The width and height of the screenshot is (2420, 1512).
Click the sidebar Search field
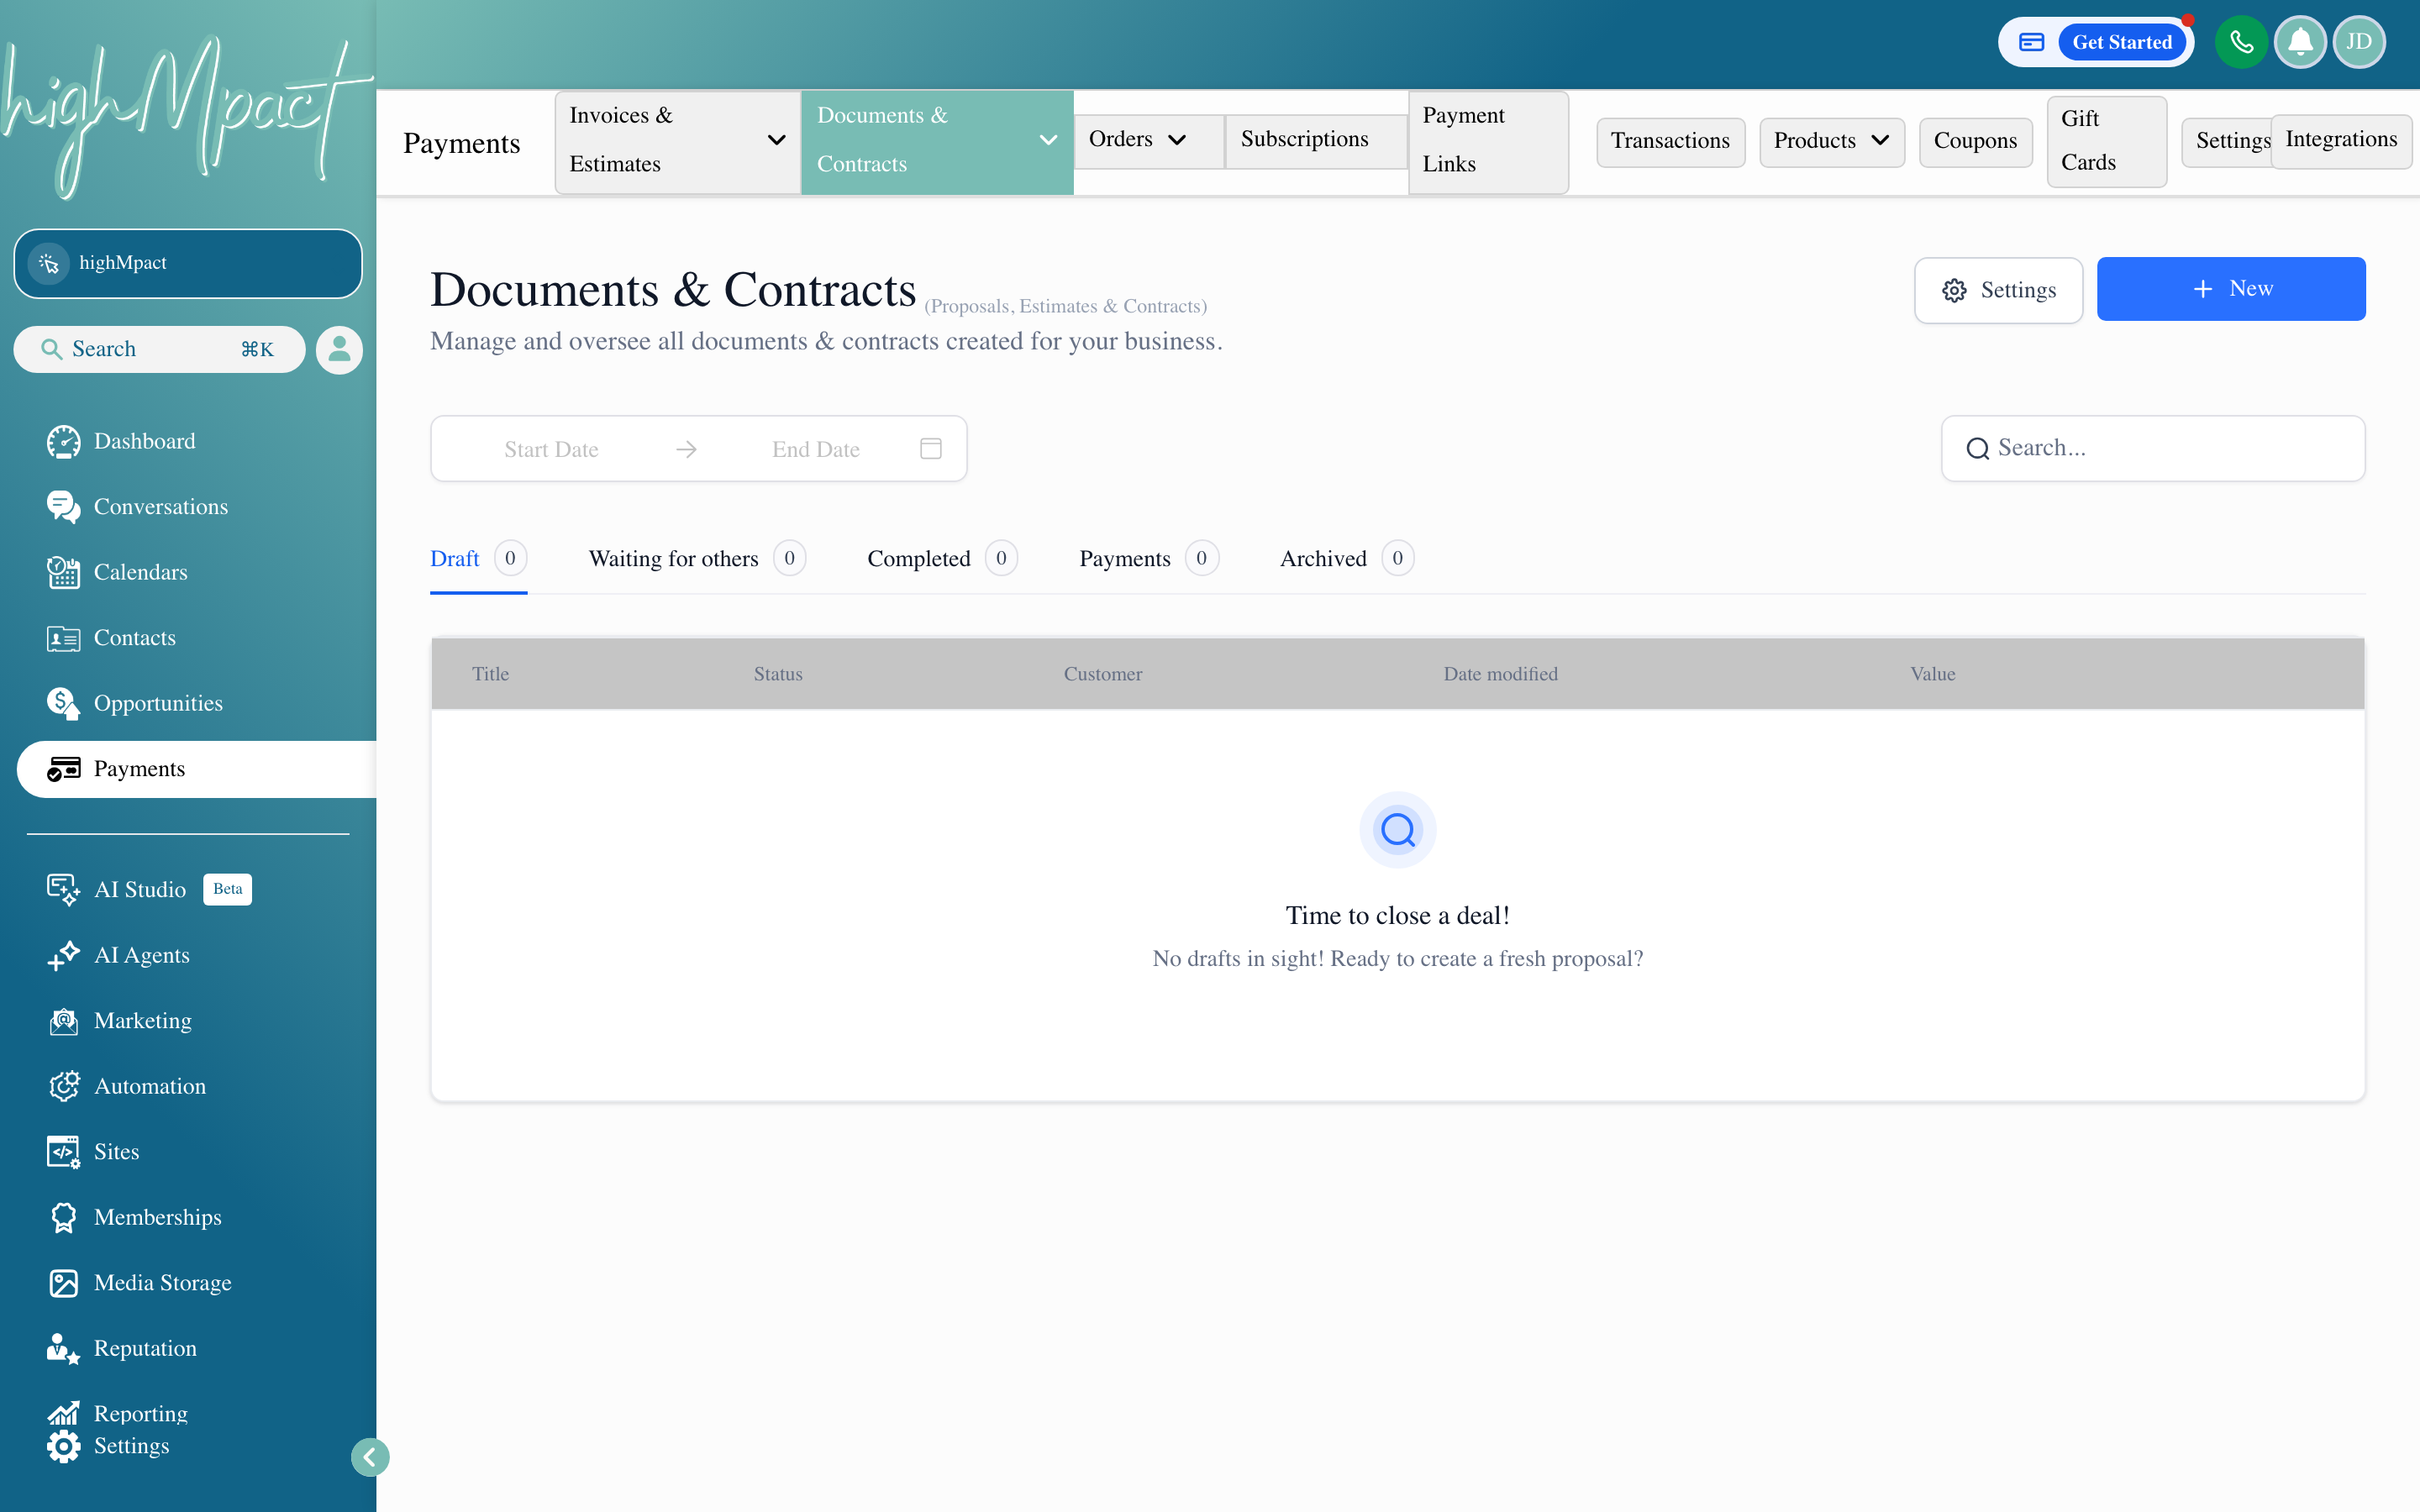pos(159,349)
